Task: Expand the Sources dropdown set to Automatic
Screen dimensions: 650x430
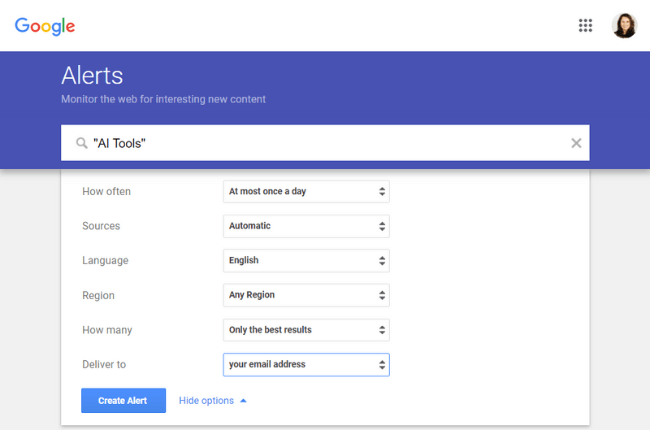Action: point(306,226)
